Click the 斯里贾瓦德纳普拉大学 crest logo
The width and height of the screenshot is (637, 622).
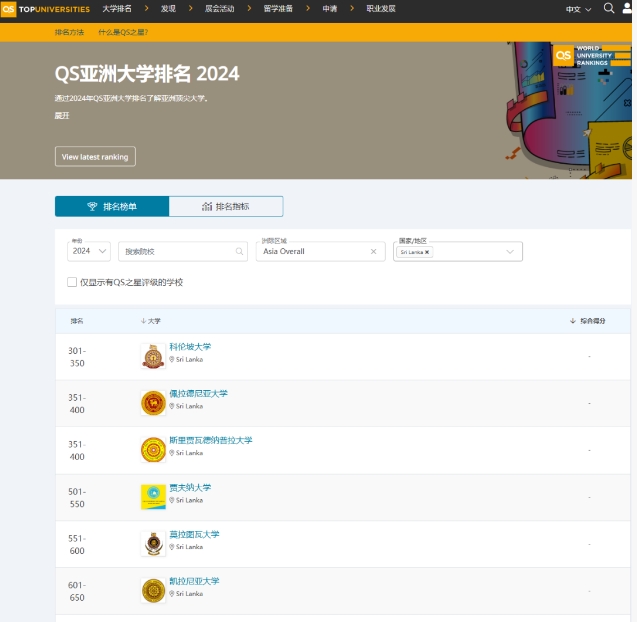click(153, 450)
